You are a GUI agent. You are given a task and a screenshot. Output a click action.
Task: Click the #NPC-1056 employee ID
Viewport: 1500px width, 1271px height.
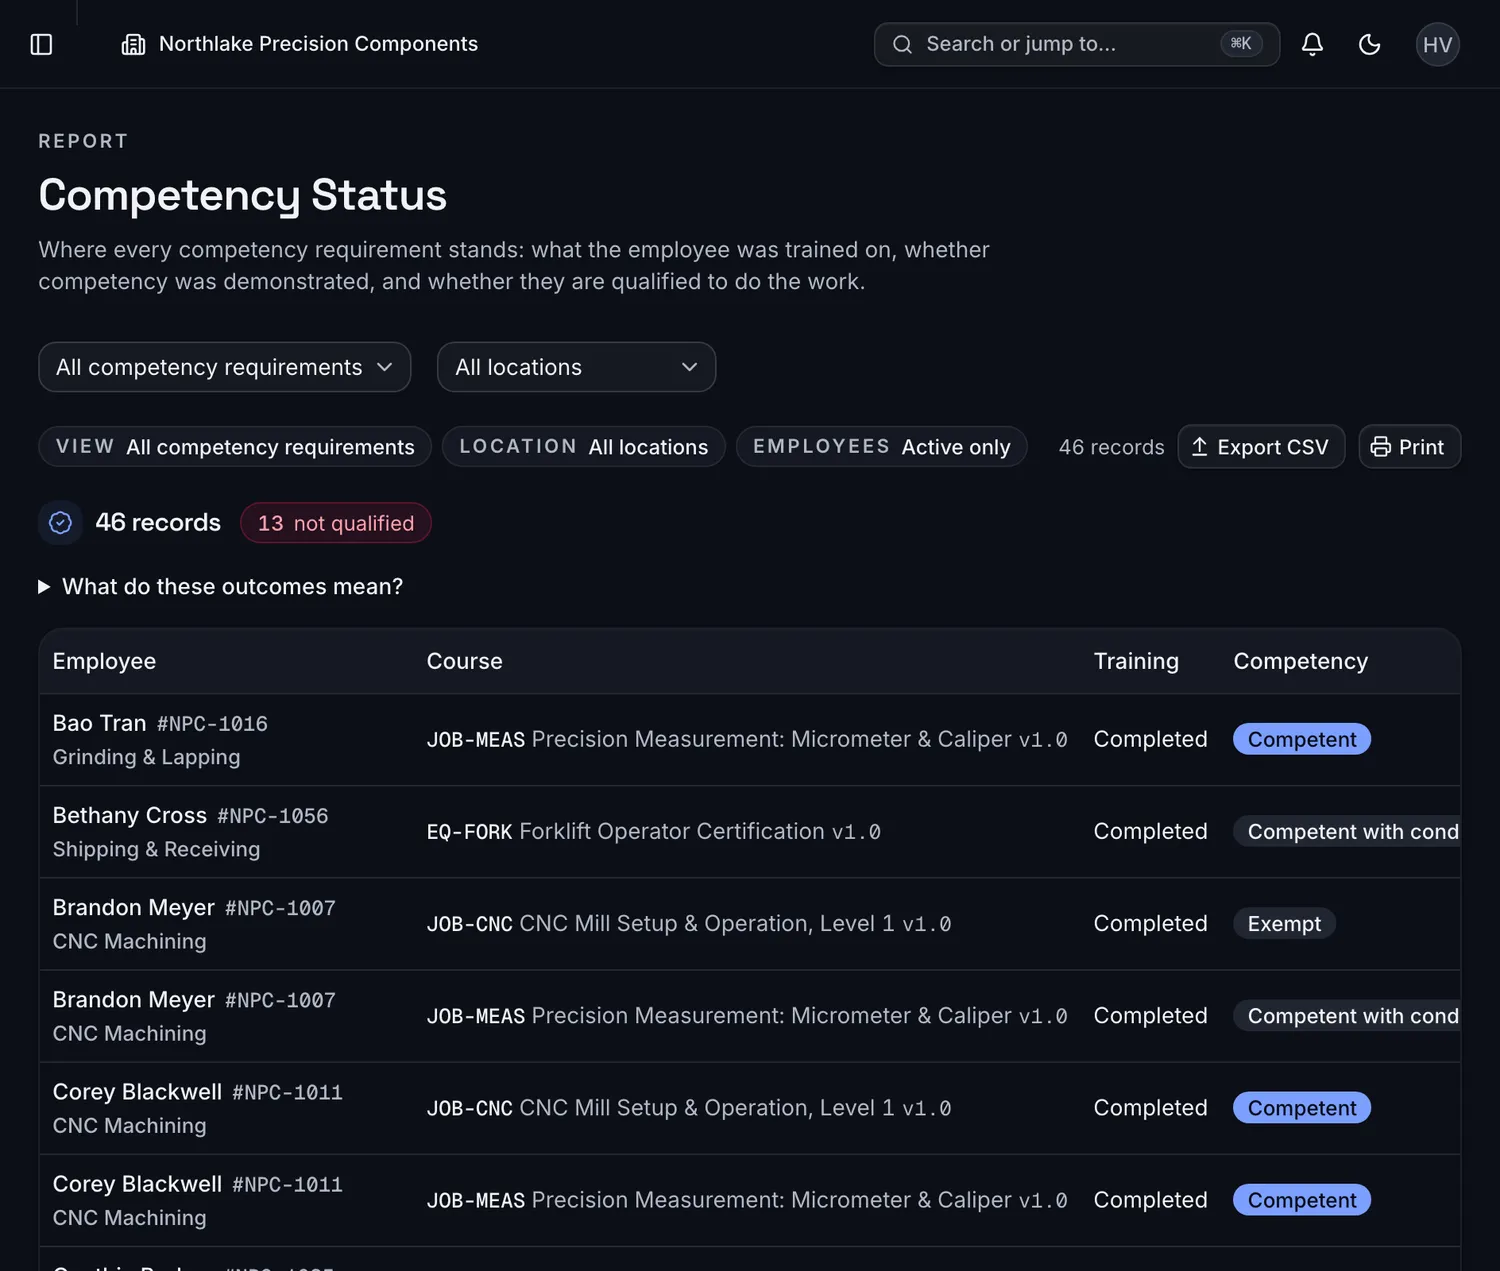273,816
